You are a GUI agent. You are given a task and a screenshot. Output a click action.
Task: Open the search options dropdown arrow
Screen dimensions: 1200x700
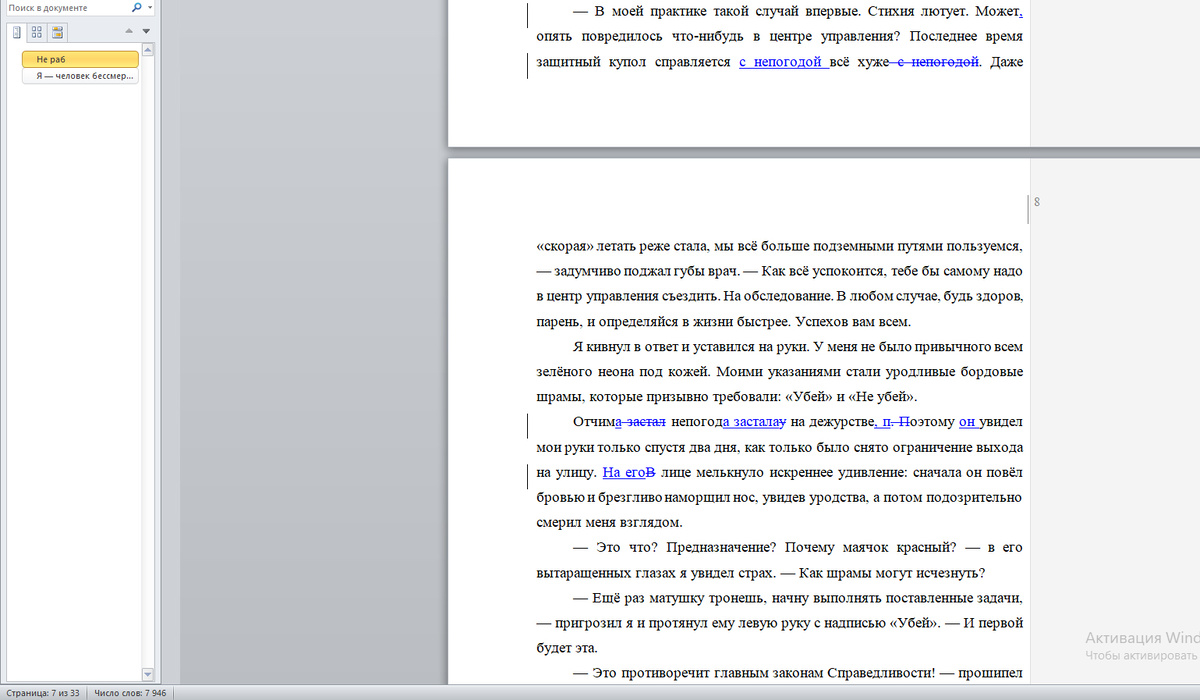click(x=150, y=8)
